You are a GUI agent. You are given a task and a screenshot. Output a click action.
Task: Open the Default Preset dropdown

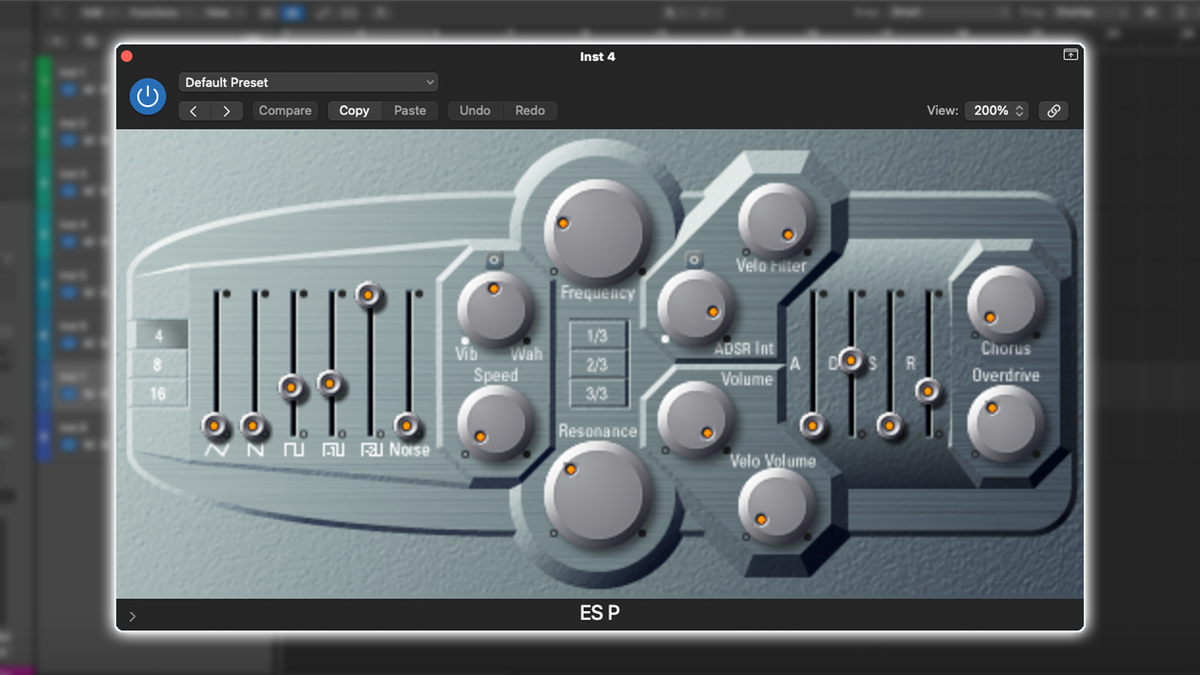click(308, 82)
